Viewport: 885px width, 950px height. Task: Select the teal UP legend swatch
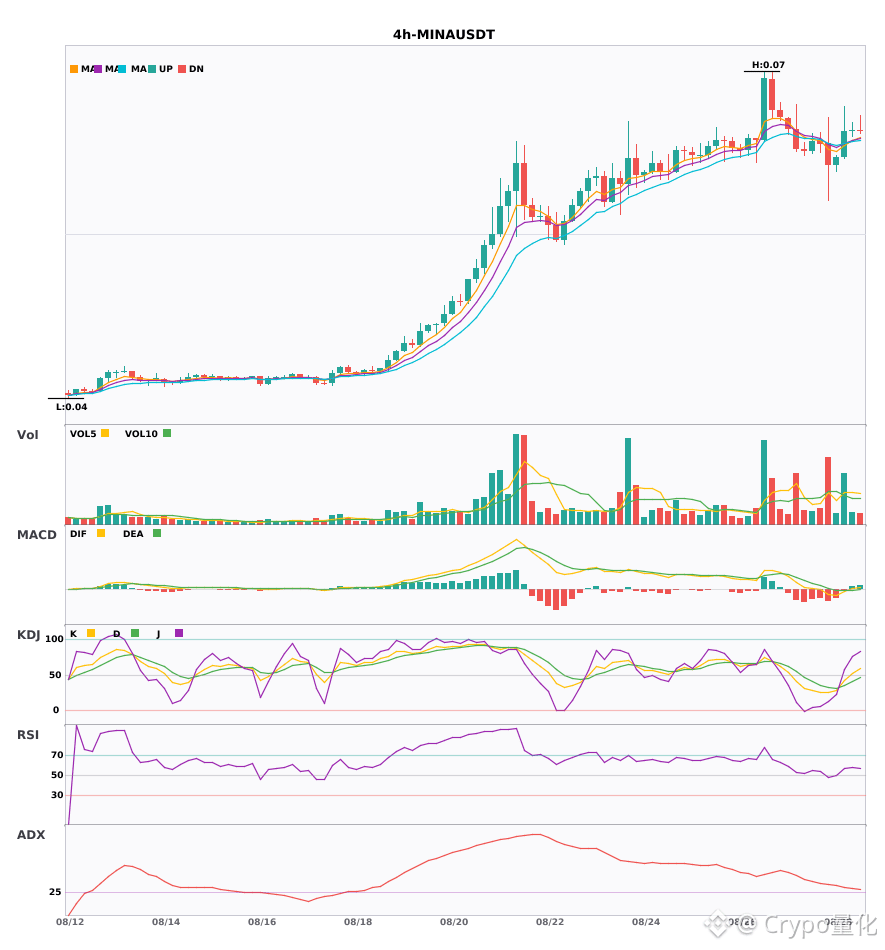[152, 69]
